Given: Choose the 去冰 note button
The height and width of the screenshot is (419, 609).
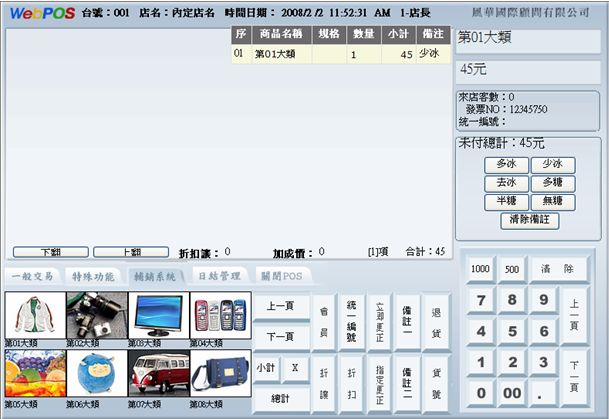Looking at the screenshot, I should click(x=506, y=183).
